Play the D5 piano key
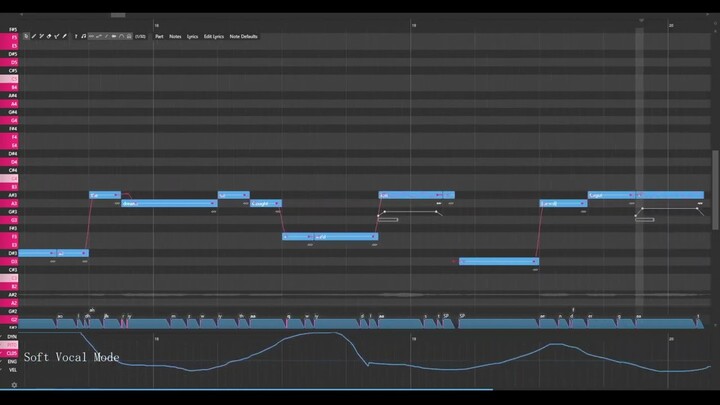The height and width of the screenshot is (405, 720). point(9,62)
